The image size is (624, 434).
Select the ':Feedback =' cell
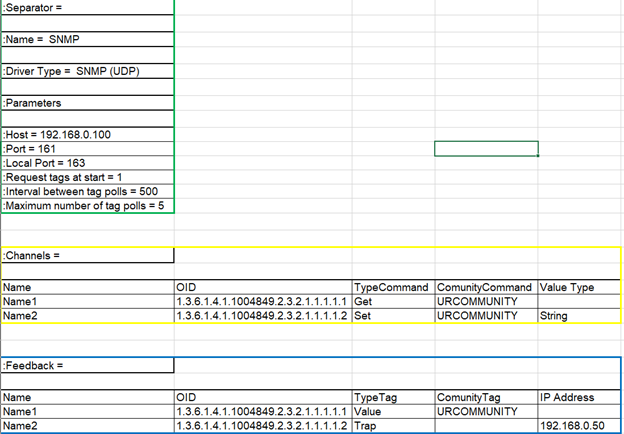pos(88,366)
